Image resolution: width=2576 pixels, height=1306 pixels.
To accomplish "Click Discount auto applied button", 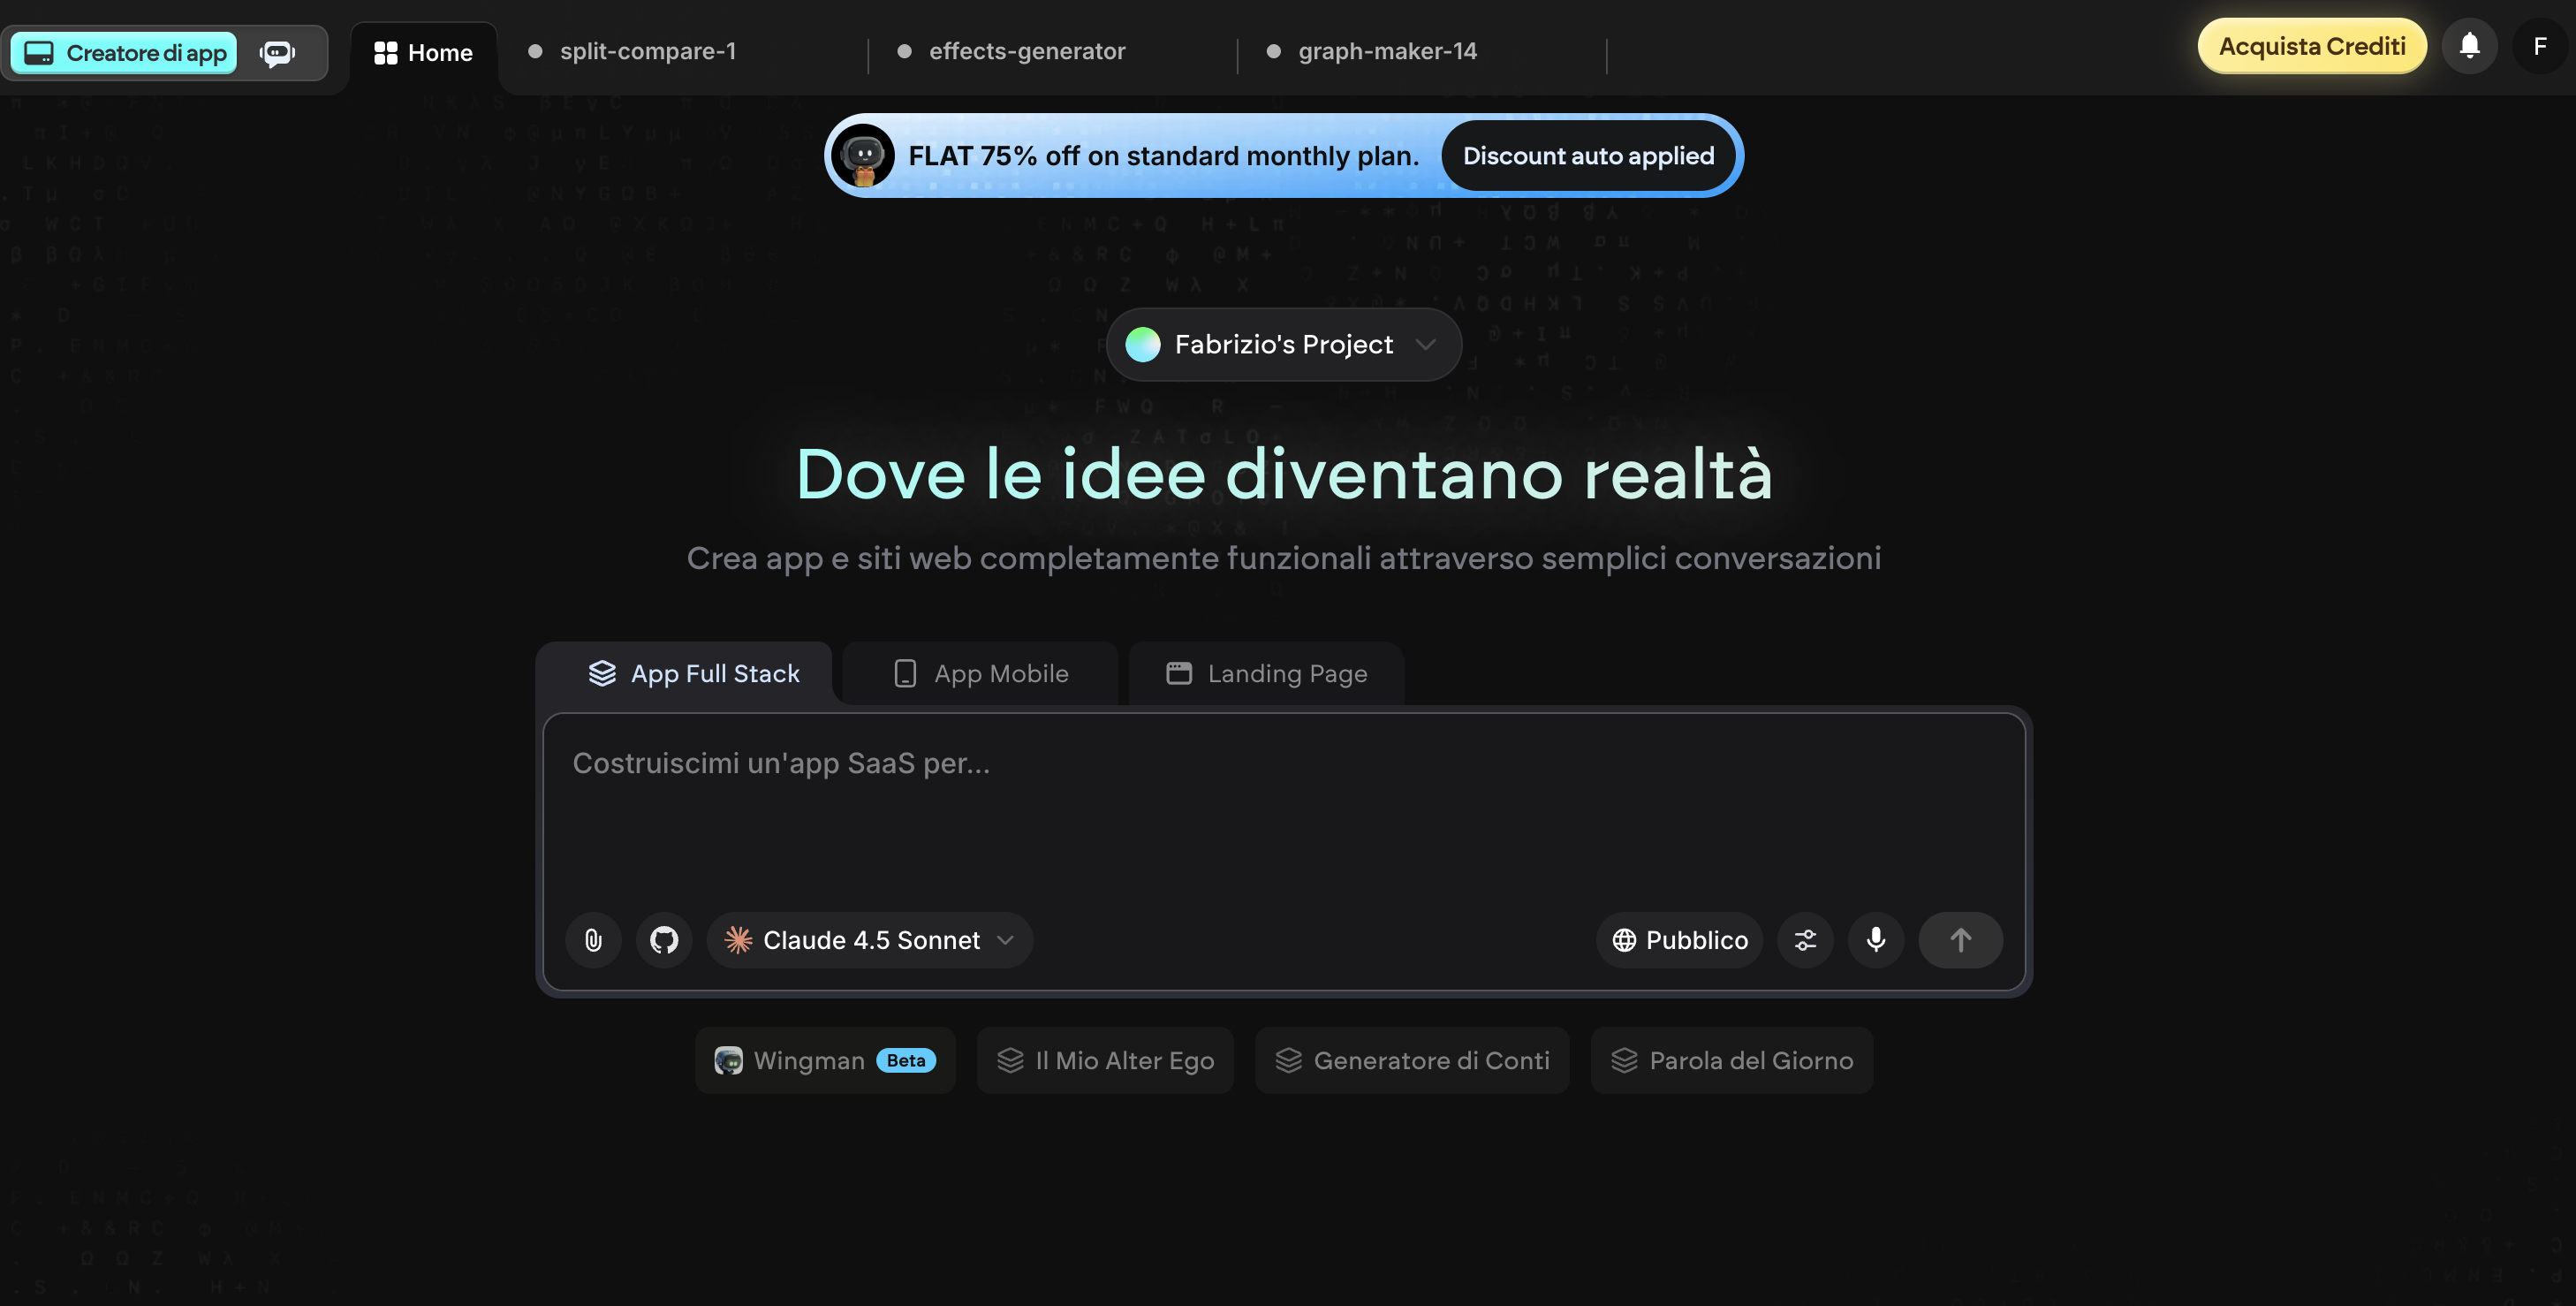I will 1588,156.
